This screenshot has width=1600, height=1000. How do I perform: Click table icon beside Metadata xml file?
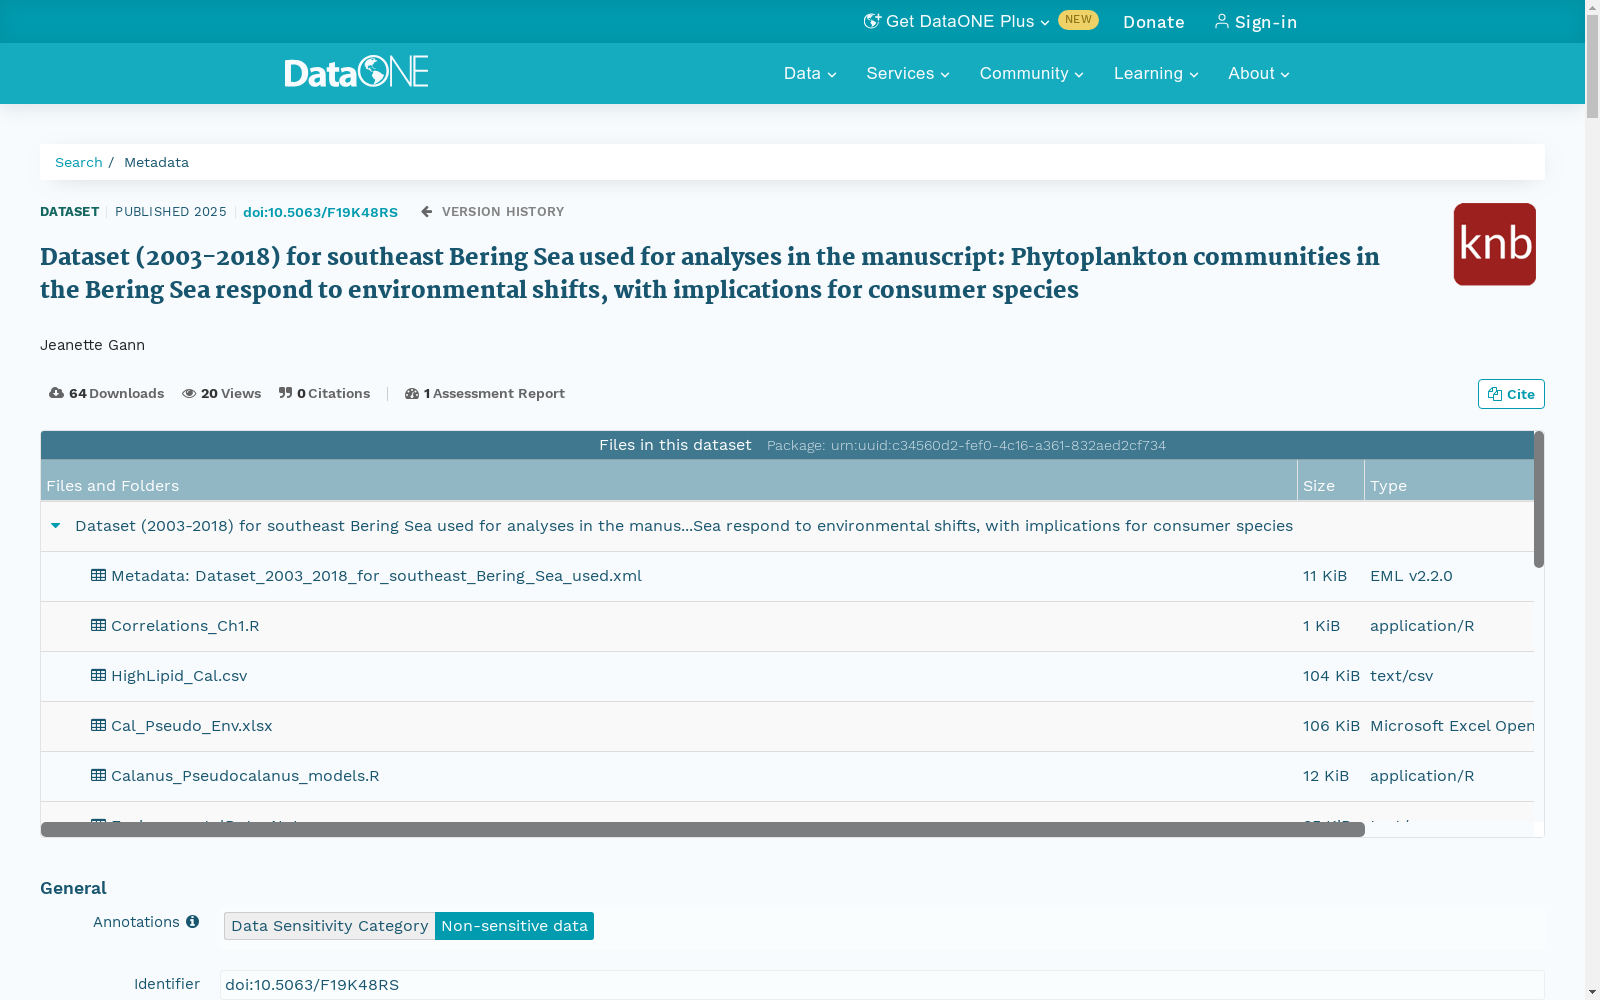98,575
